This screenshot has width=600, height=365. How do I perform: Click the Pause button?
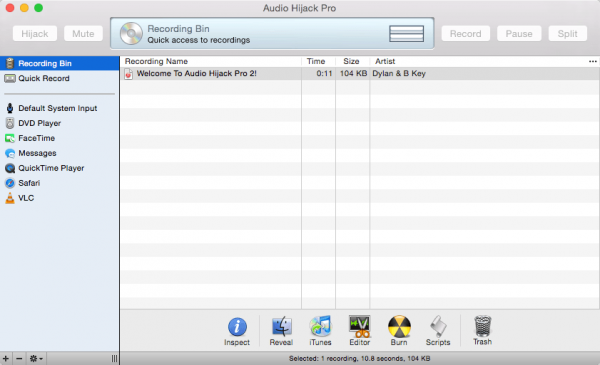click(519, 34)
